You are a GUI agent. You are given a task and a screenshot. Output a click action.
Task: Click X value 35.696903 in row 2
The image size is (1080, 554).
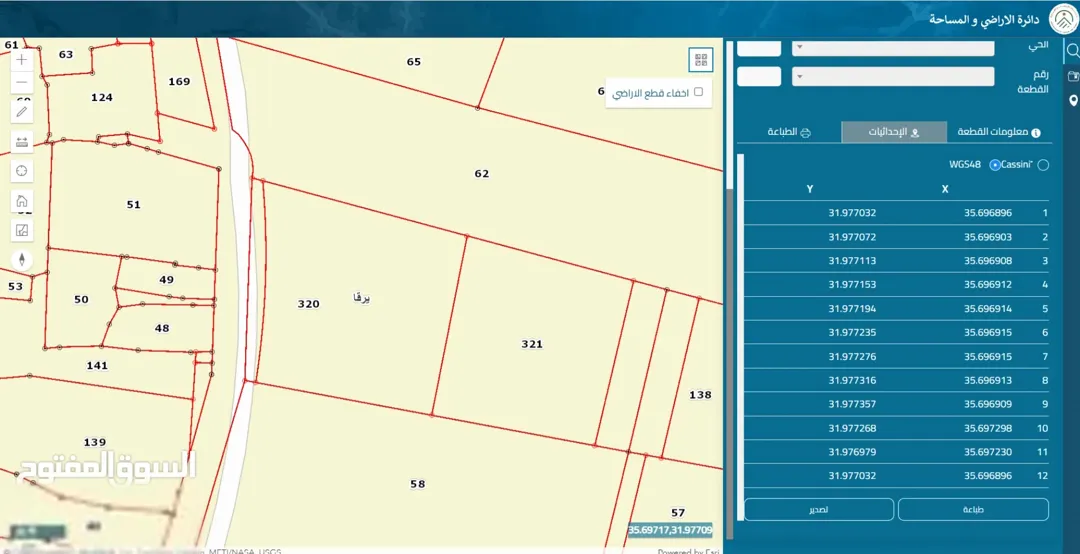(988, 237)
